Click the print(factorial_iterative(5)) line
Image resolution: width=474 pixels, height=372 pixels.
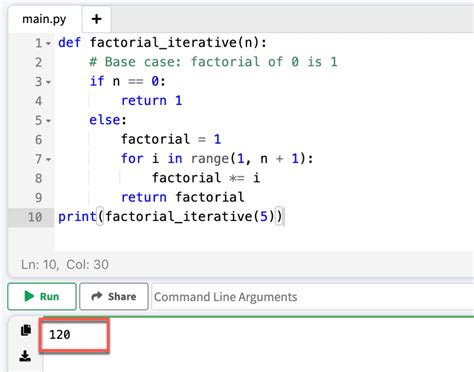point(170,217)
